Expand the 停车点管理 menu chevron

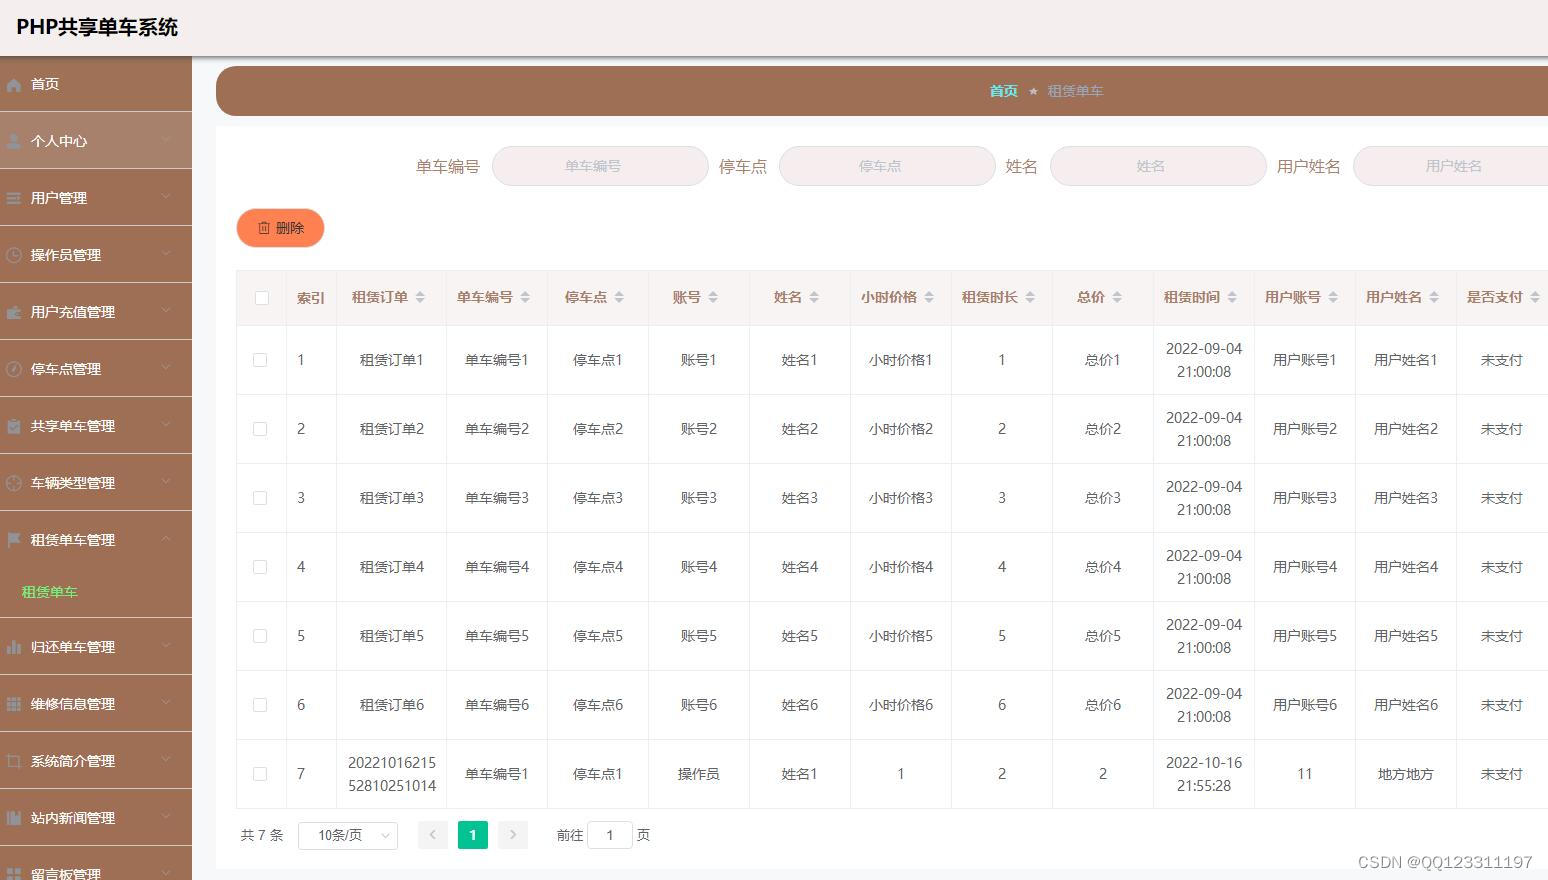(167, 369)
